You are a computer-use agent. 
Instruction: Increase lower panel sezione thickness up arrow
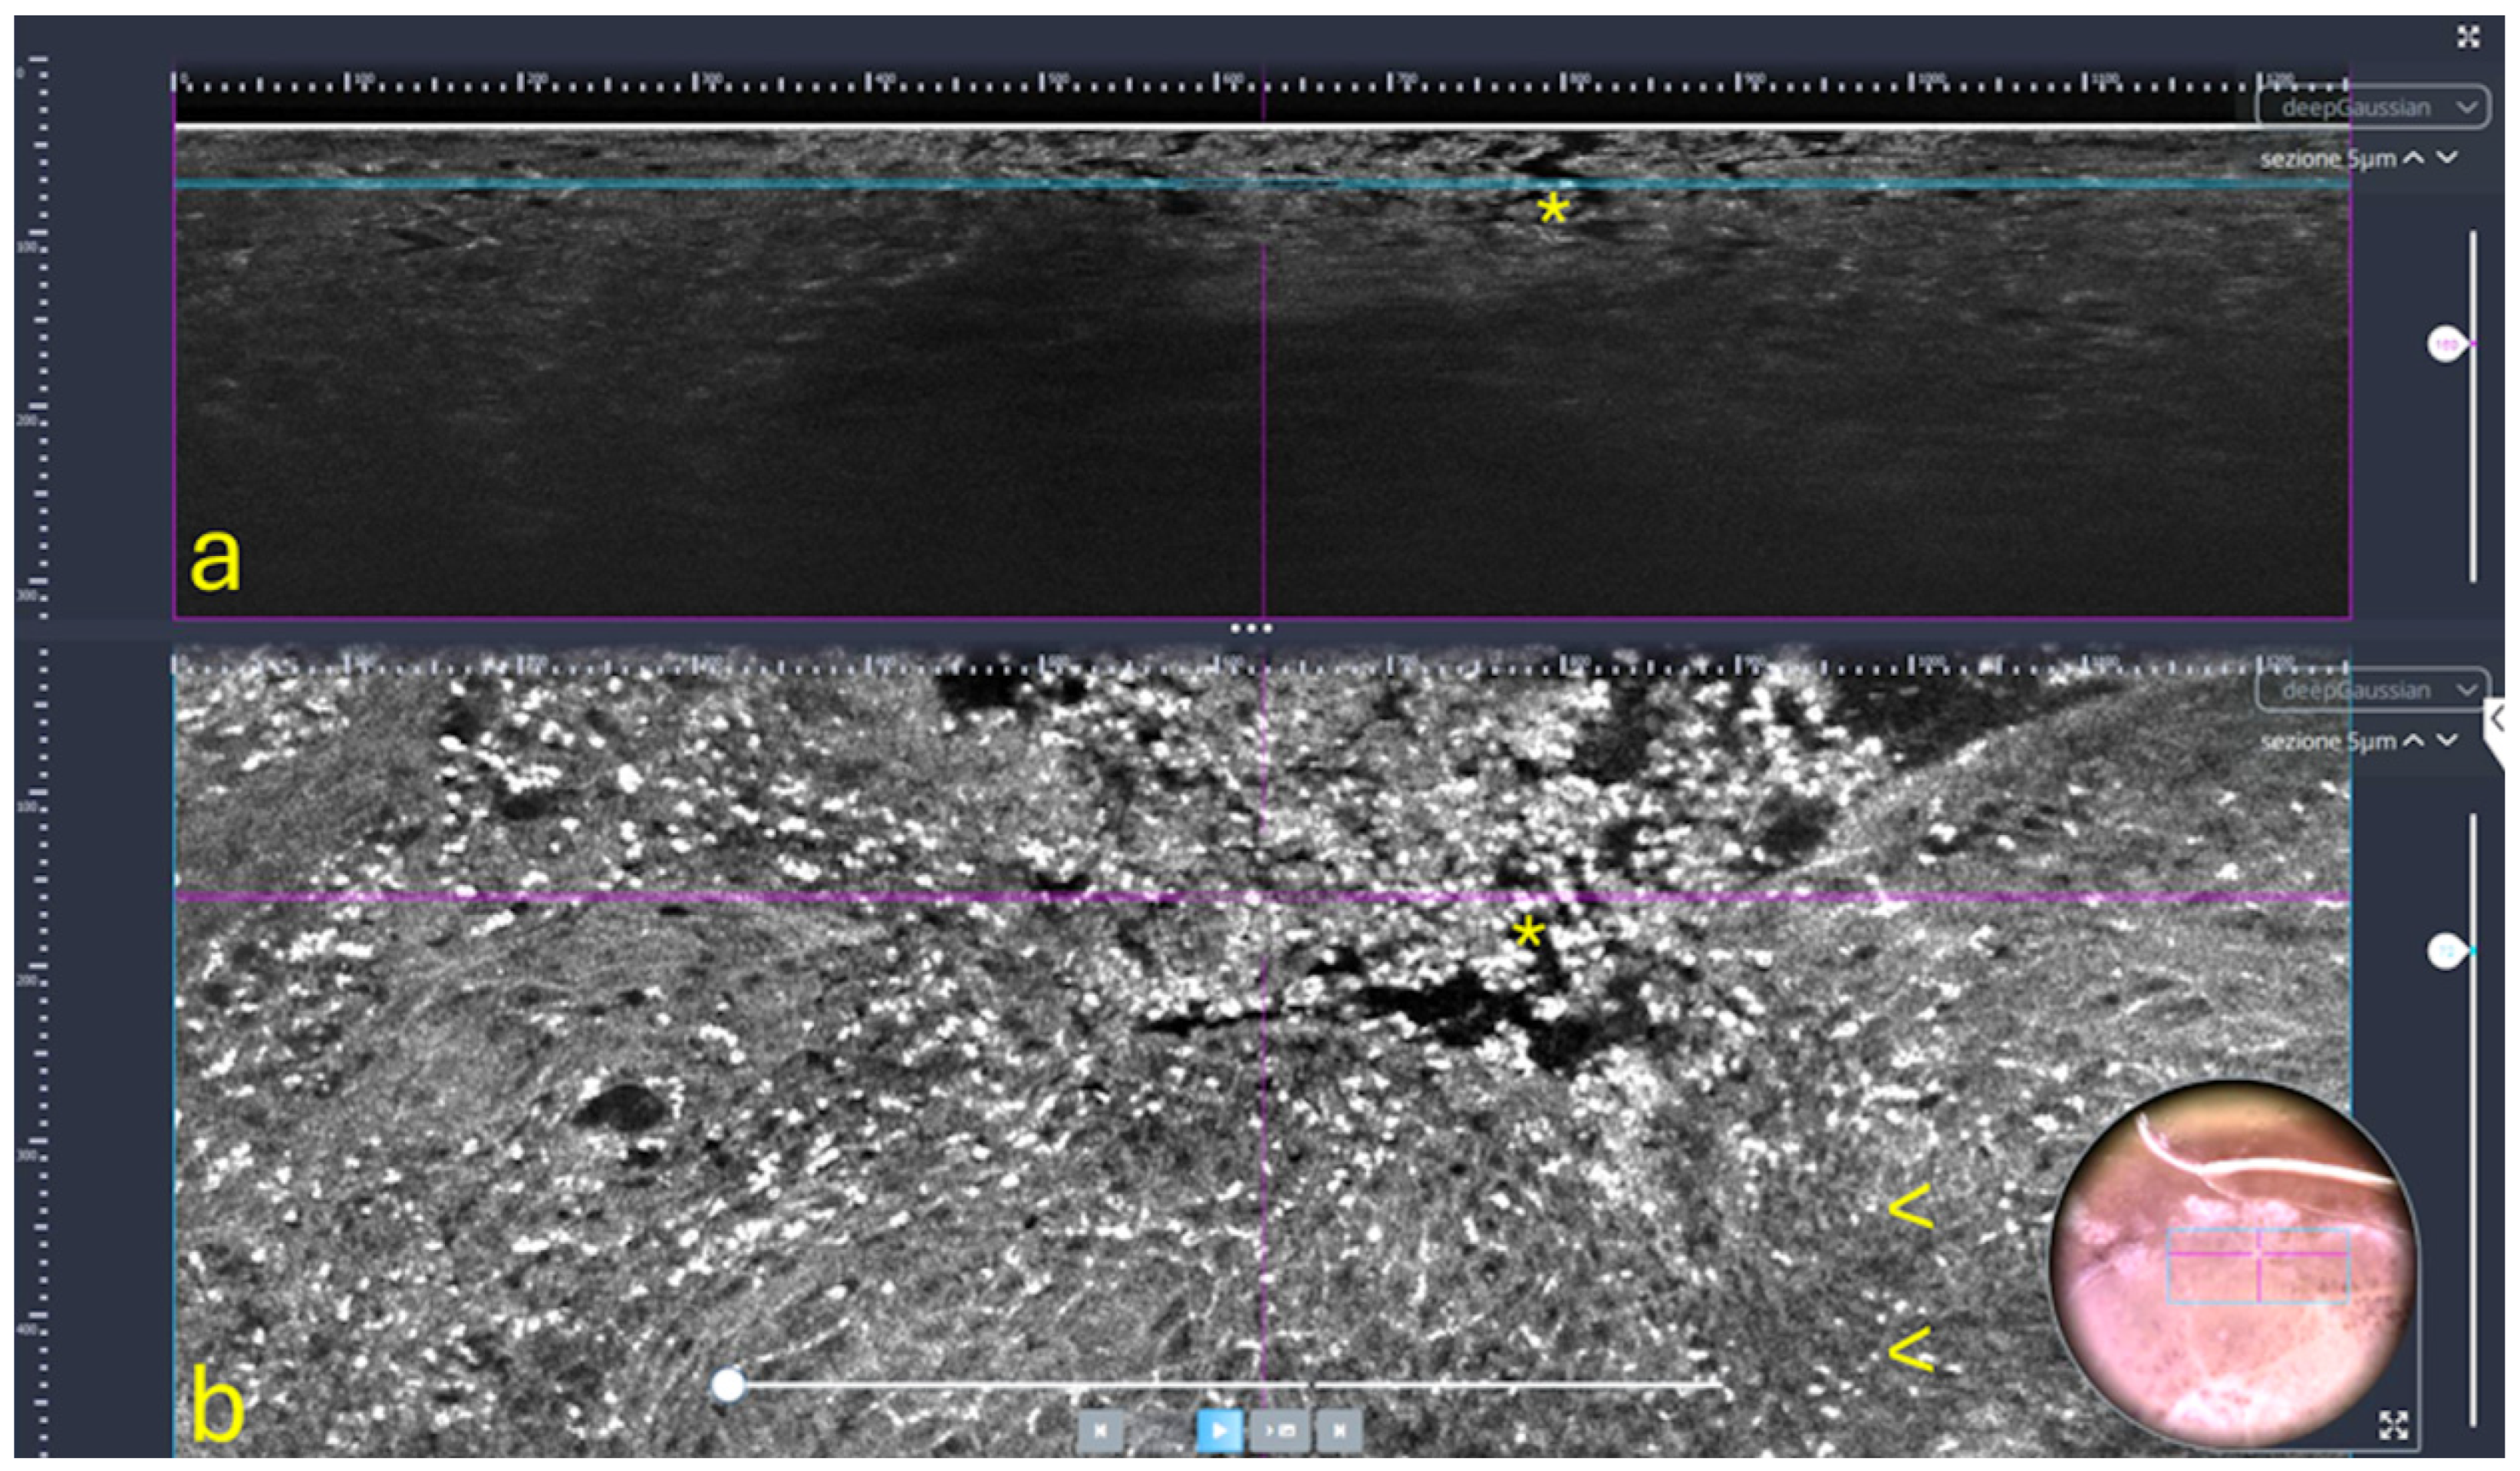click(2414, 741)
